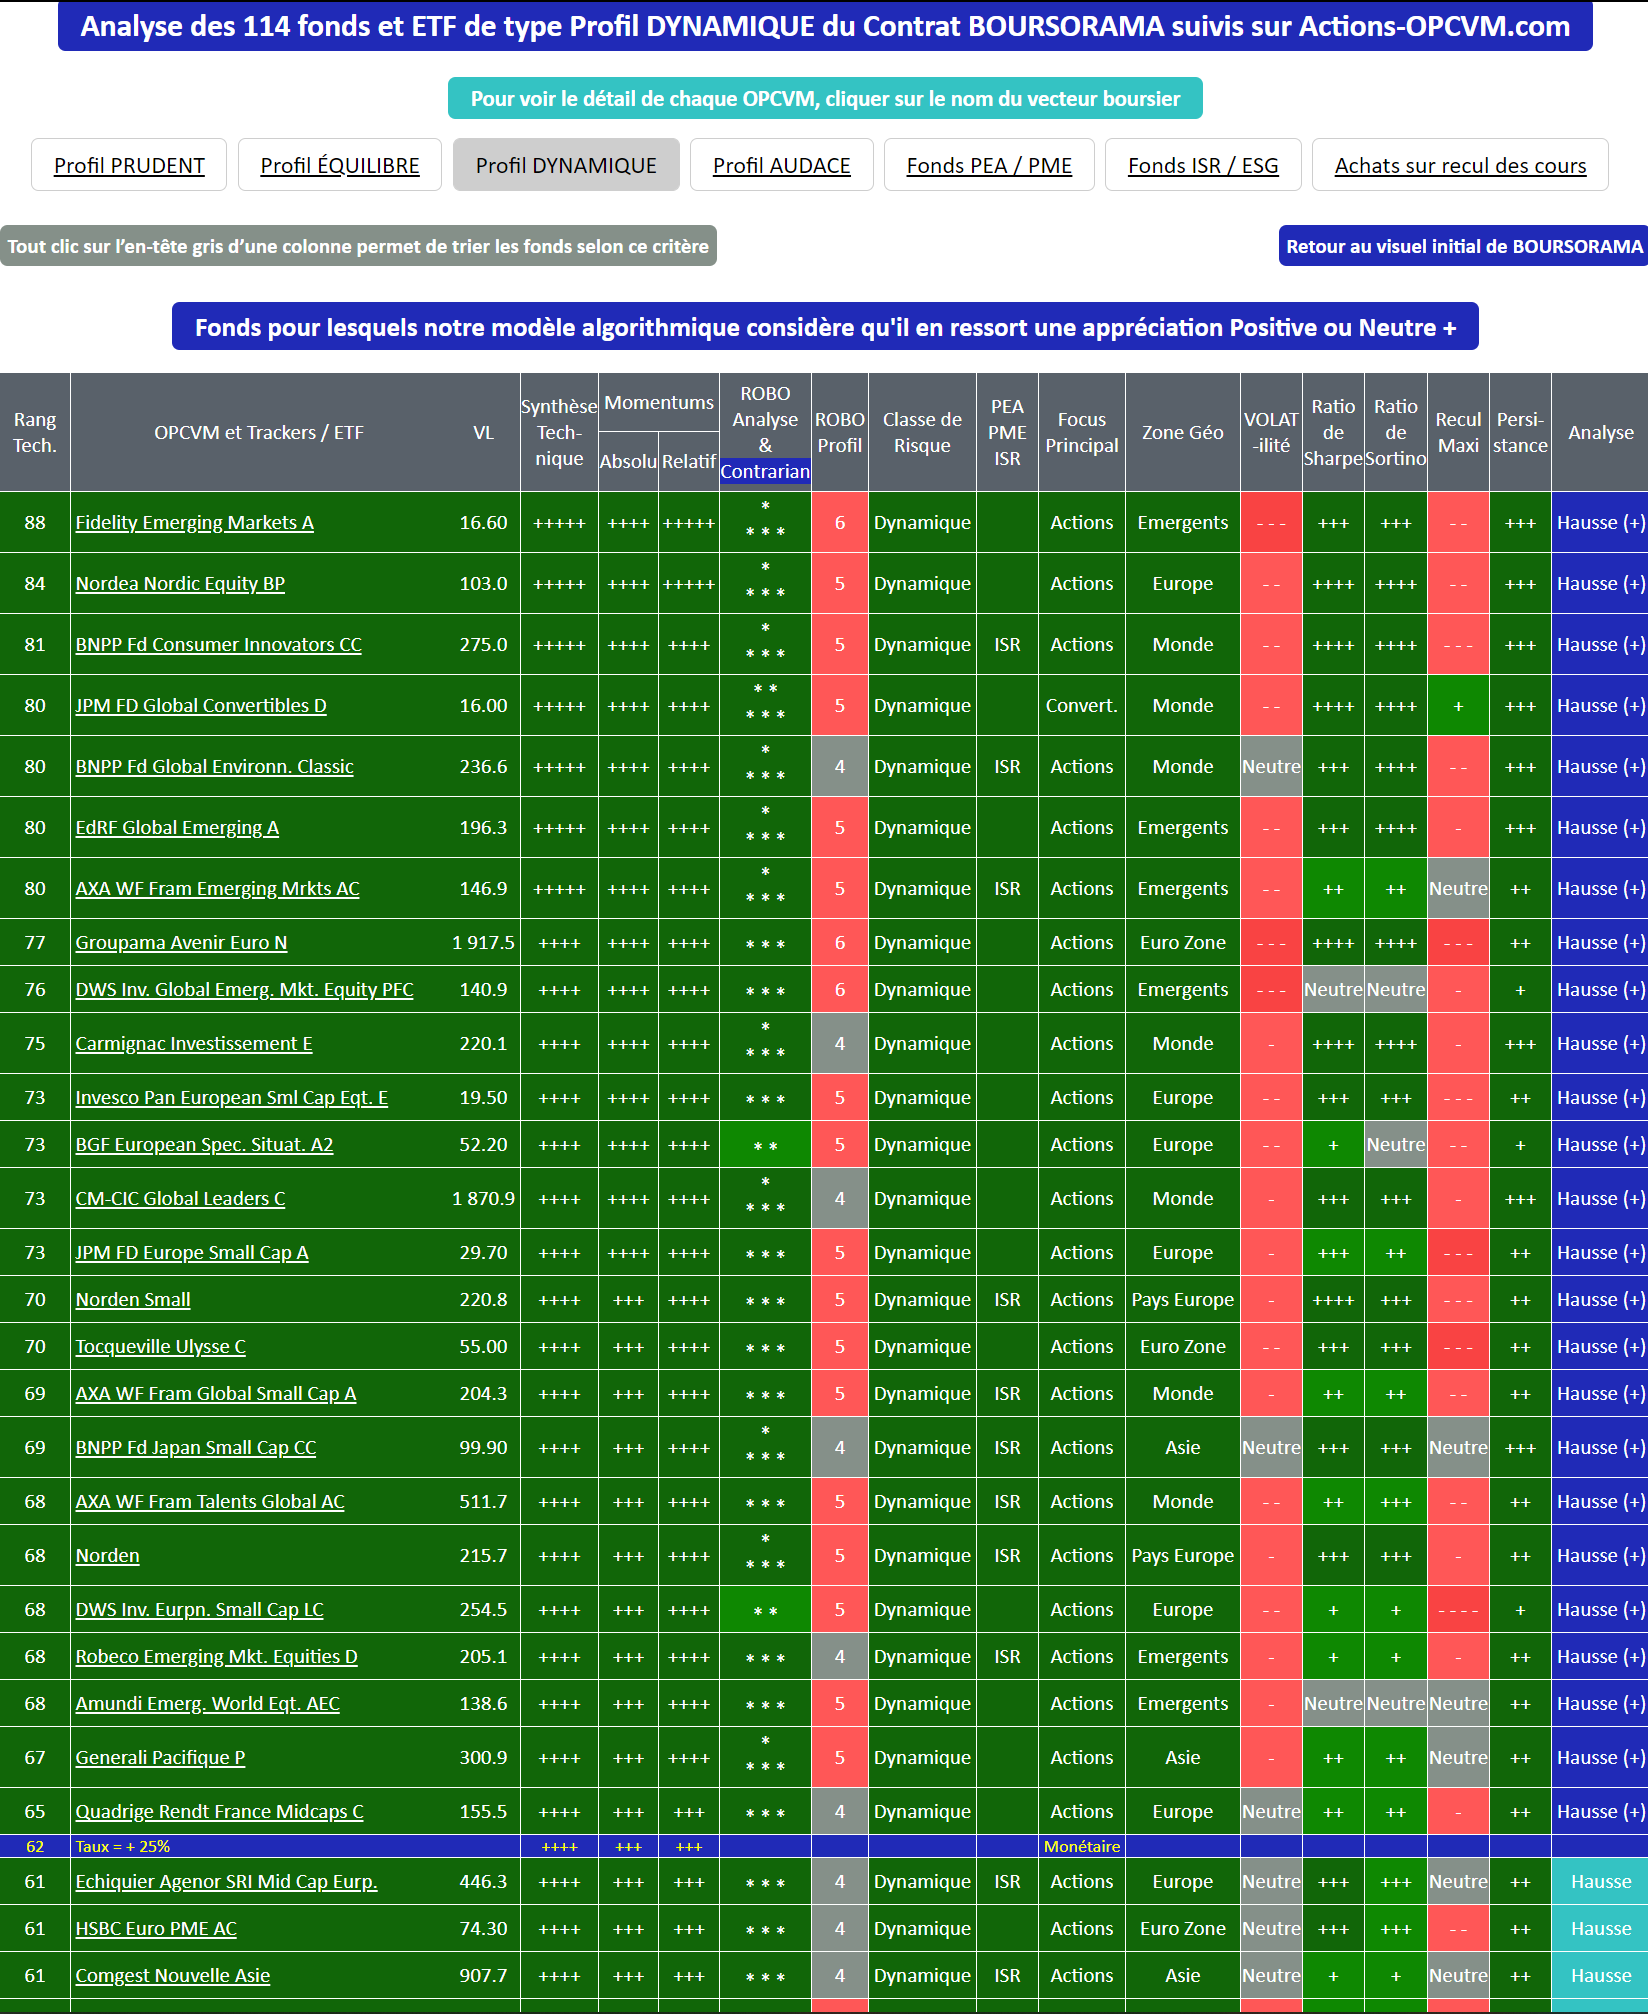1648x2014 pixels.
Task: Sort by Ratio de Sharpe header
Action: coord(1333,432)
